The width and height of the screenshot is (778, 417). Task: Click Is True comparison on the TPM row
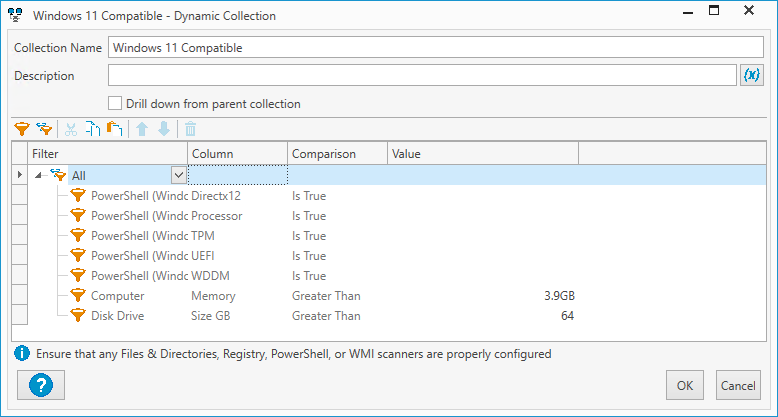pyautogui.click(x=309, y=235)
